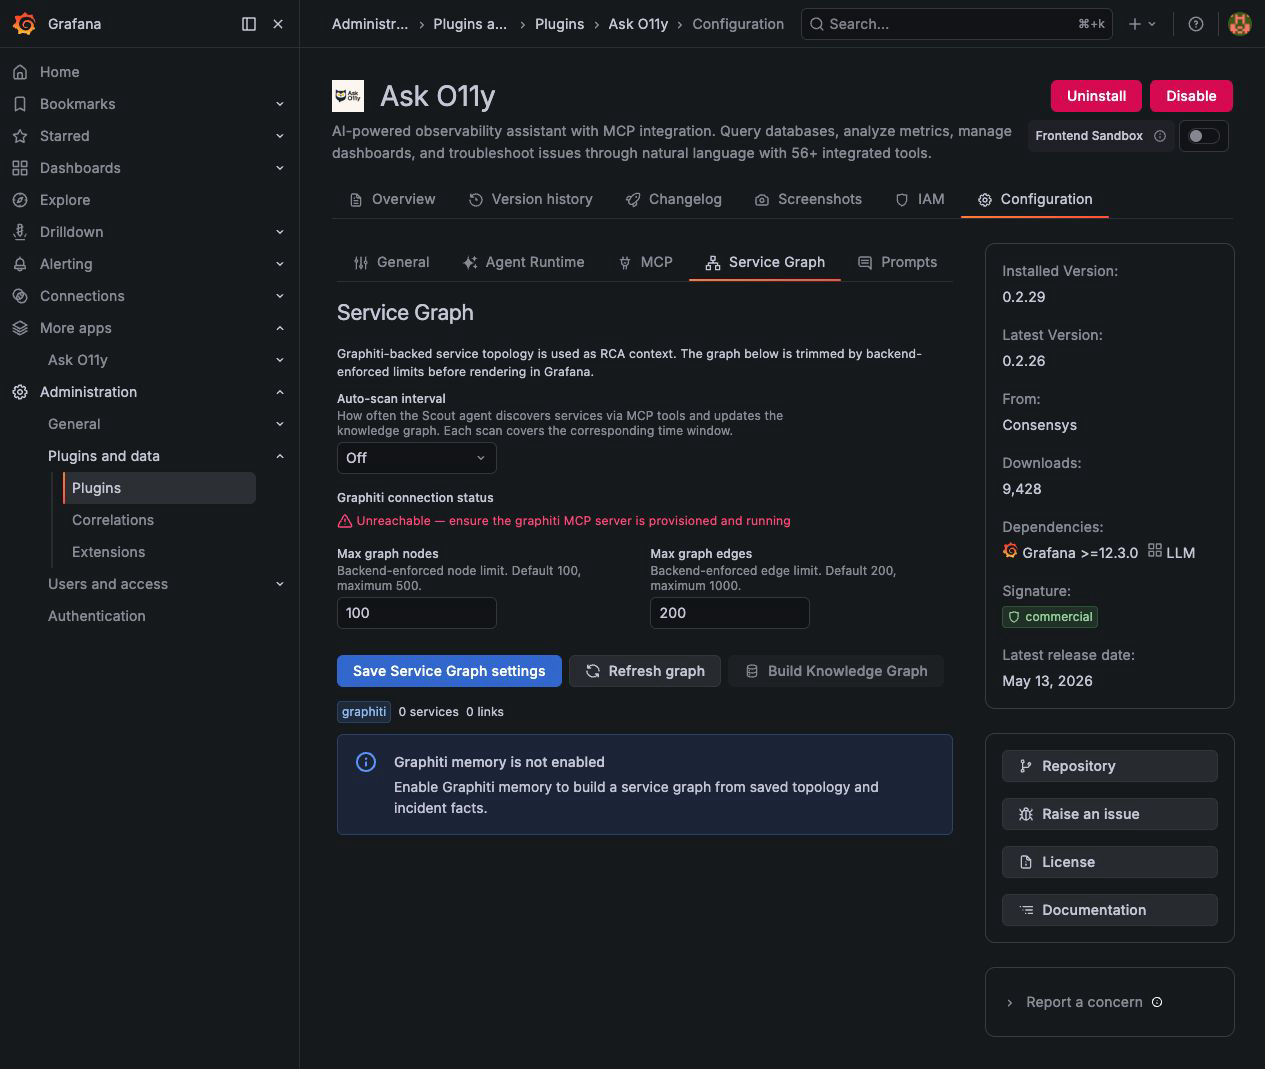The width and height of the screenshot is (1265, 1069).
Task: Click the Max graph nodes input
Action: [x=417, y=613]
